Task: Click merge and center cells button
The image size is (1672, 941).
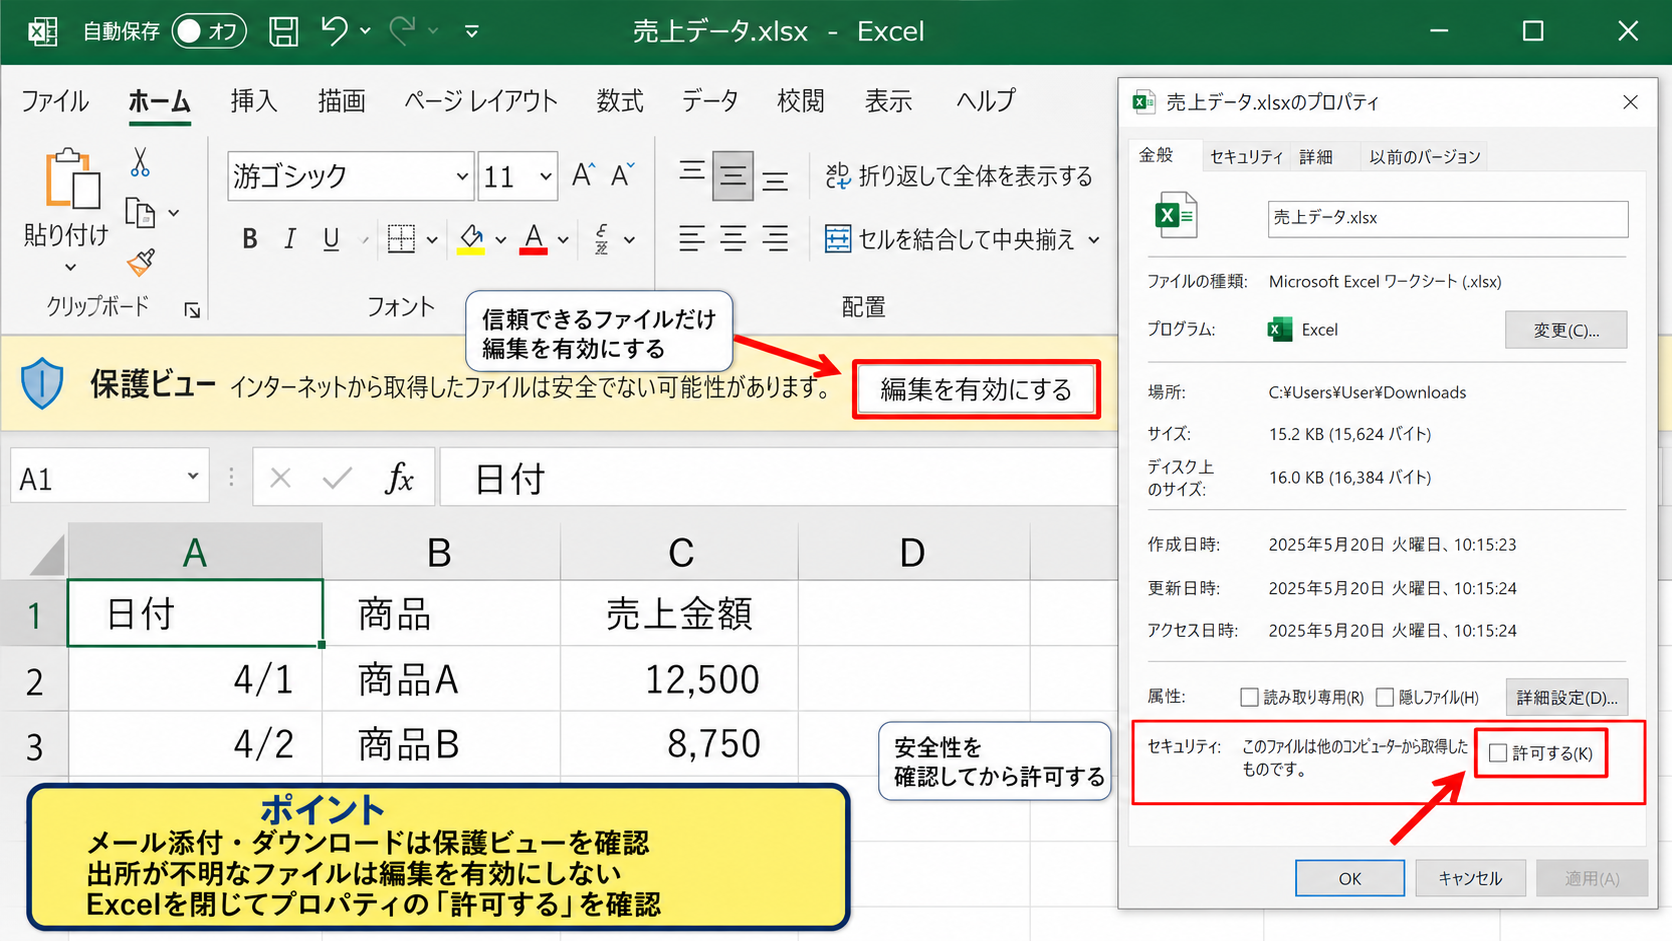Action: click(950, 239)
